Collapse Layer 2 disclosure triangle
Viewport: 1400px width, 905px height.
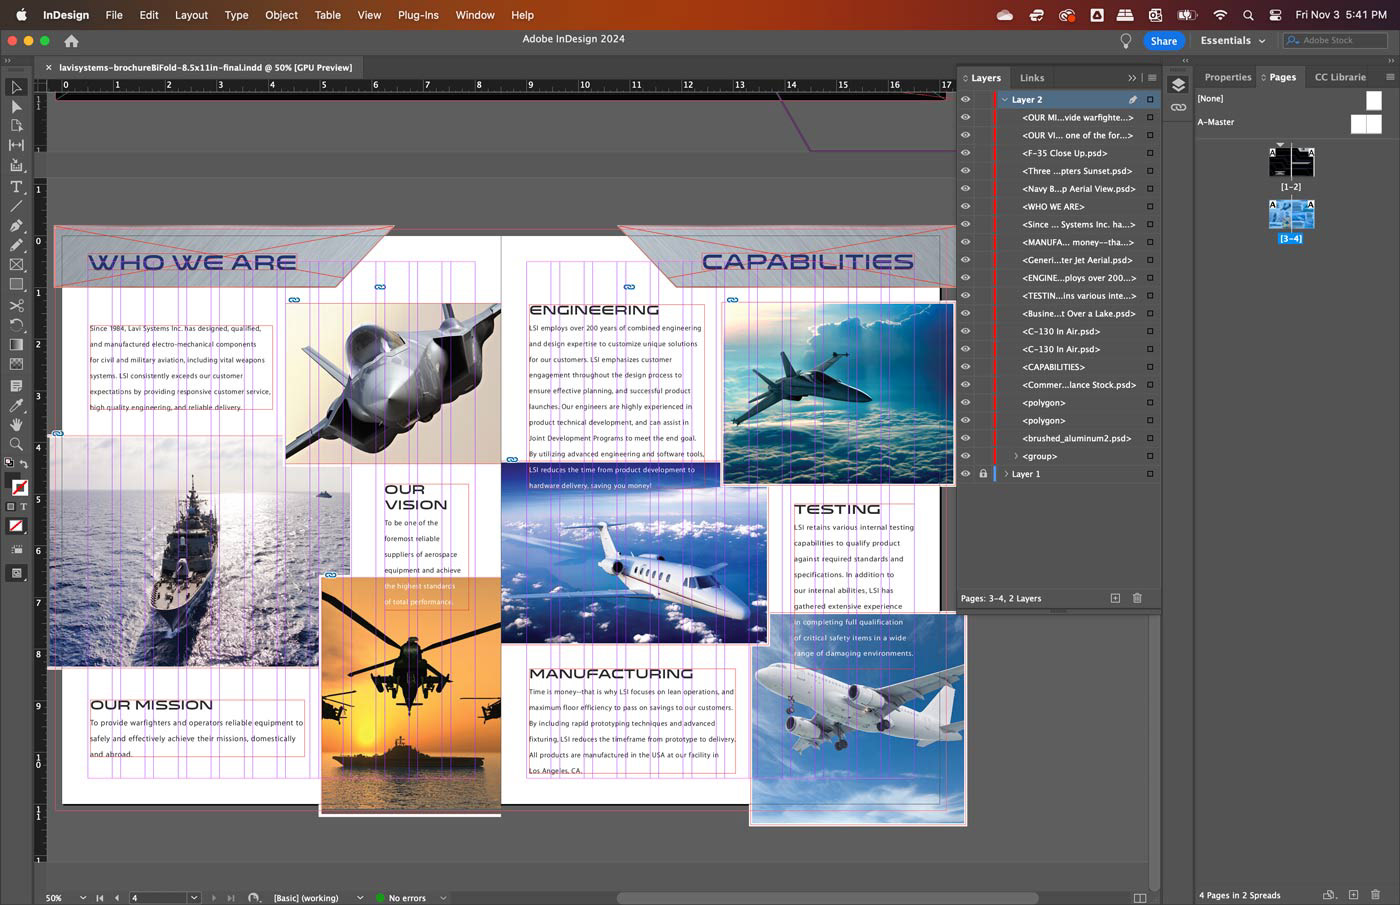(x=1005, y=99)
